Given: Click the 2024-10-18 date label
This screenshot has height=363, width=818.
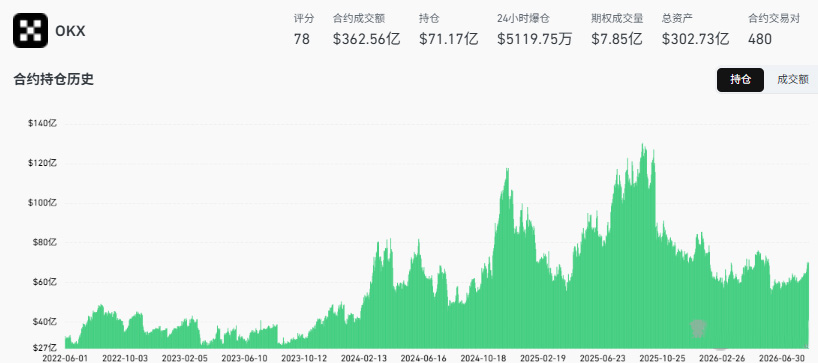Looking at the screenshot, I should [x=483, y=358].
